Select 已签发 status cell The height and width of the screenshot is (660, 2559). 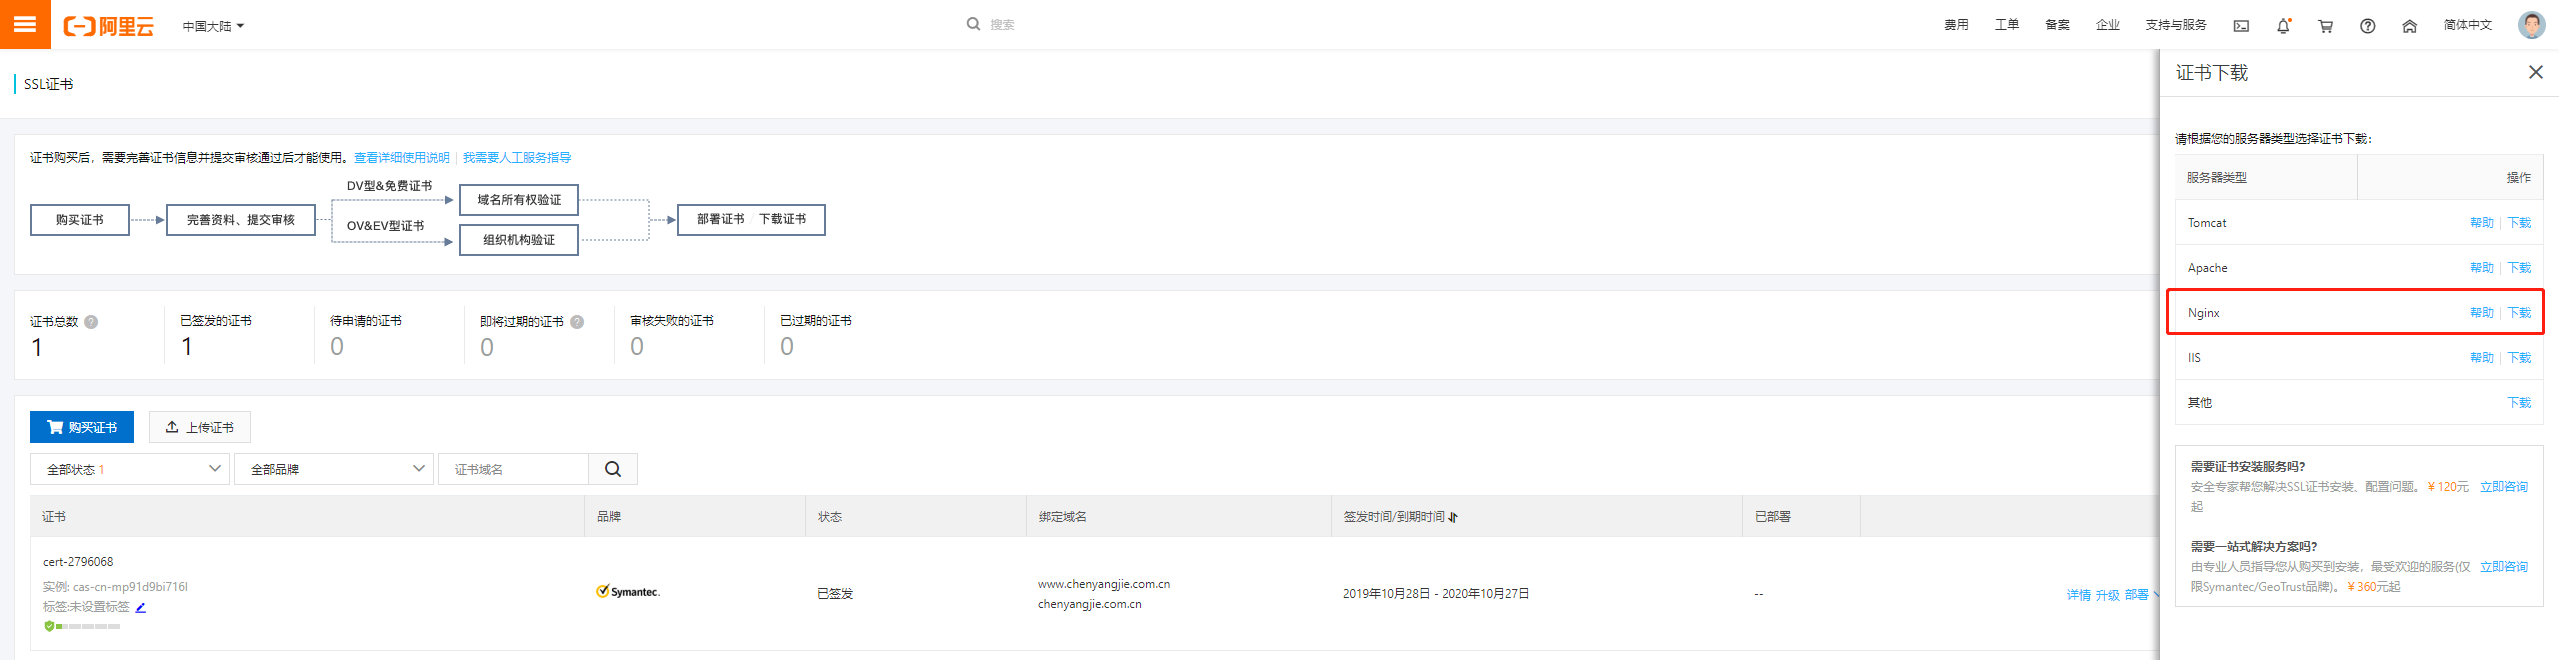(x=835, y=594)
